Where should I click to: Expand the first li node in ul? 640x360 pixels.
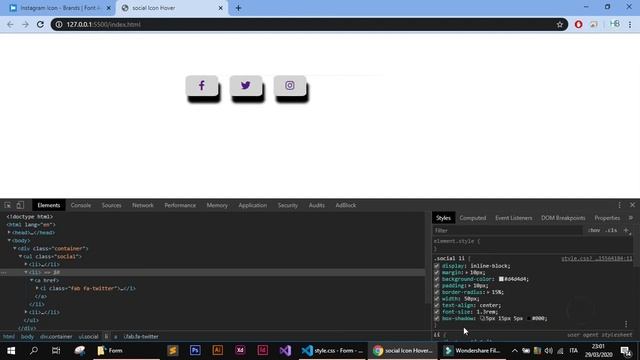point(26,264)
